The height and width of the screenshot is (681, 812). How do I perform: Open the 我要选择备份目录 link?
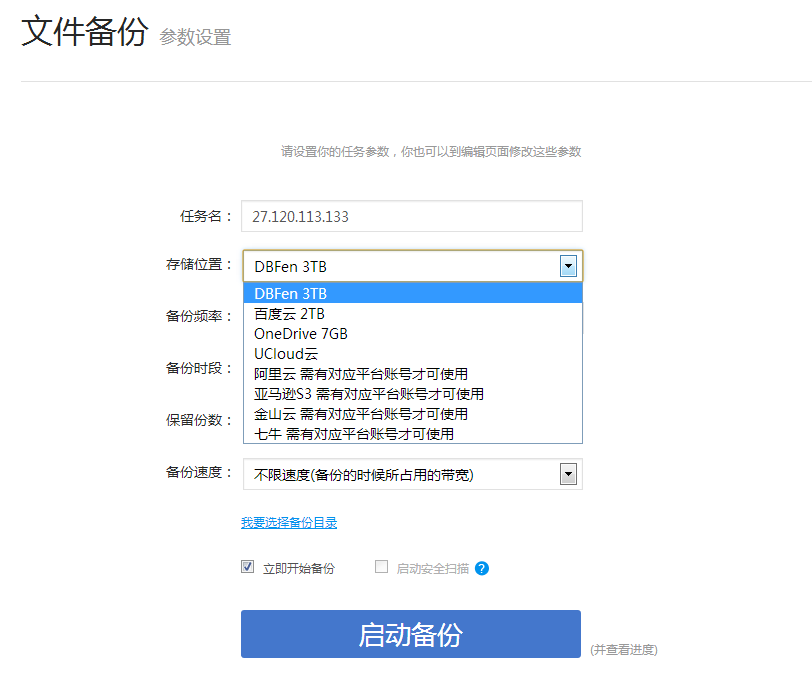(x=289, y=522)
